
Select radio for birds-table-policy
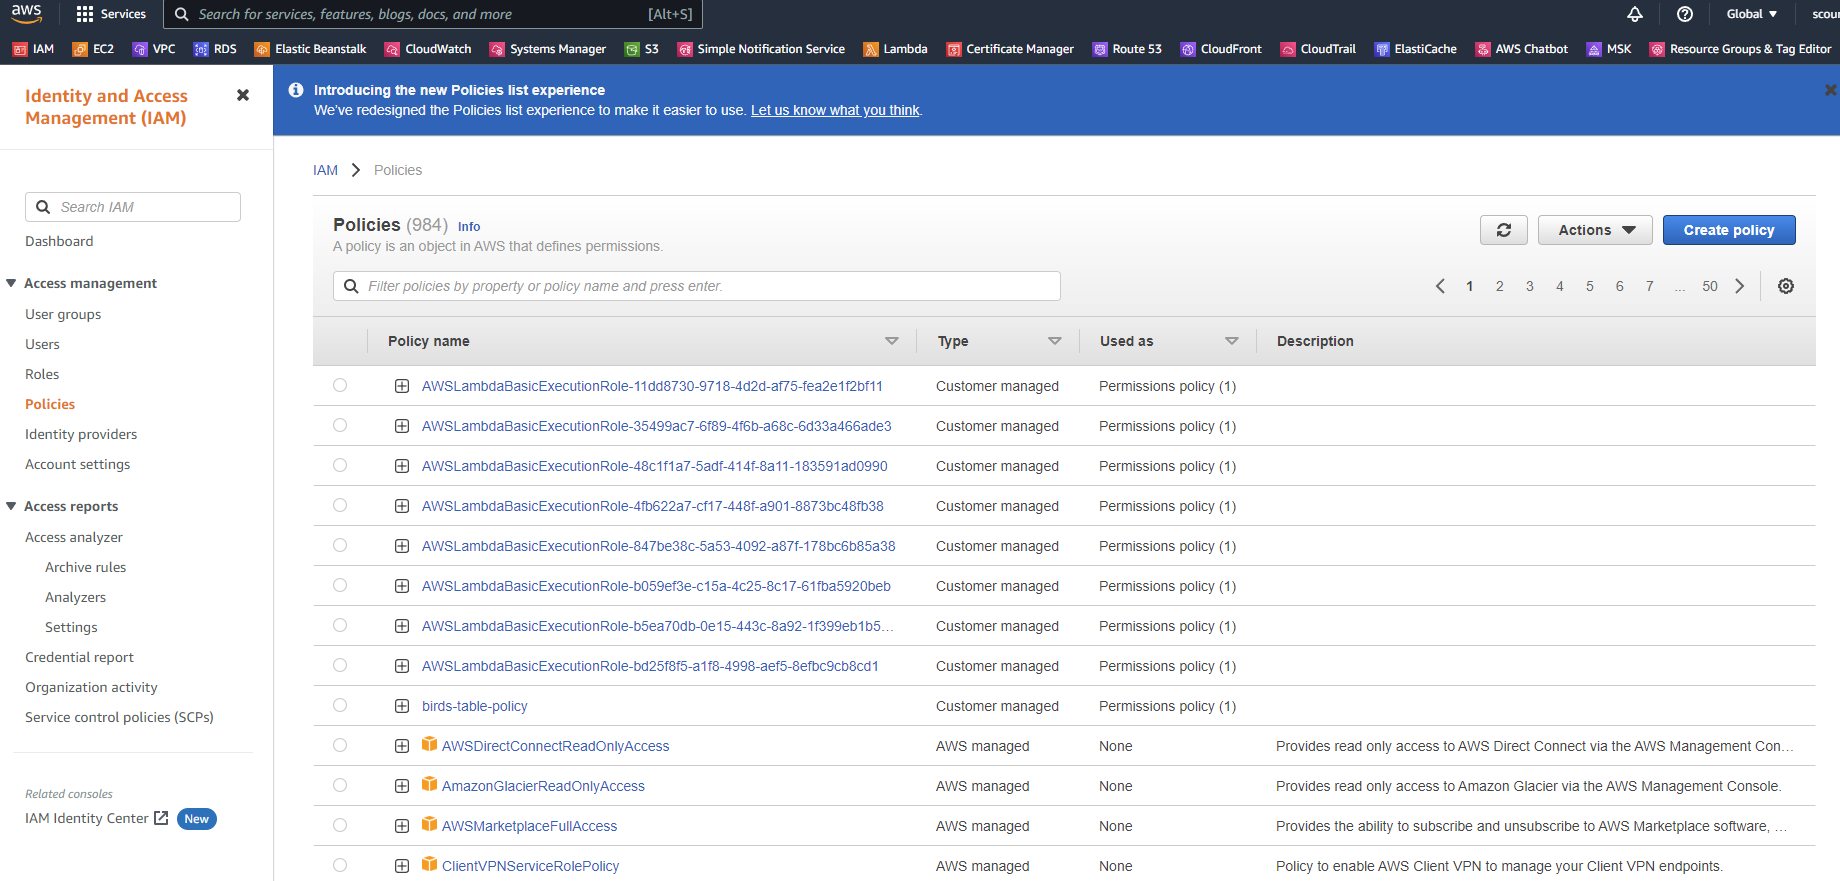click(340, 705)
